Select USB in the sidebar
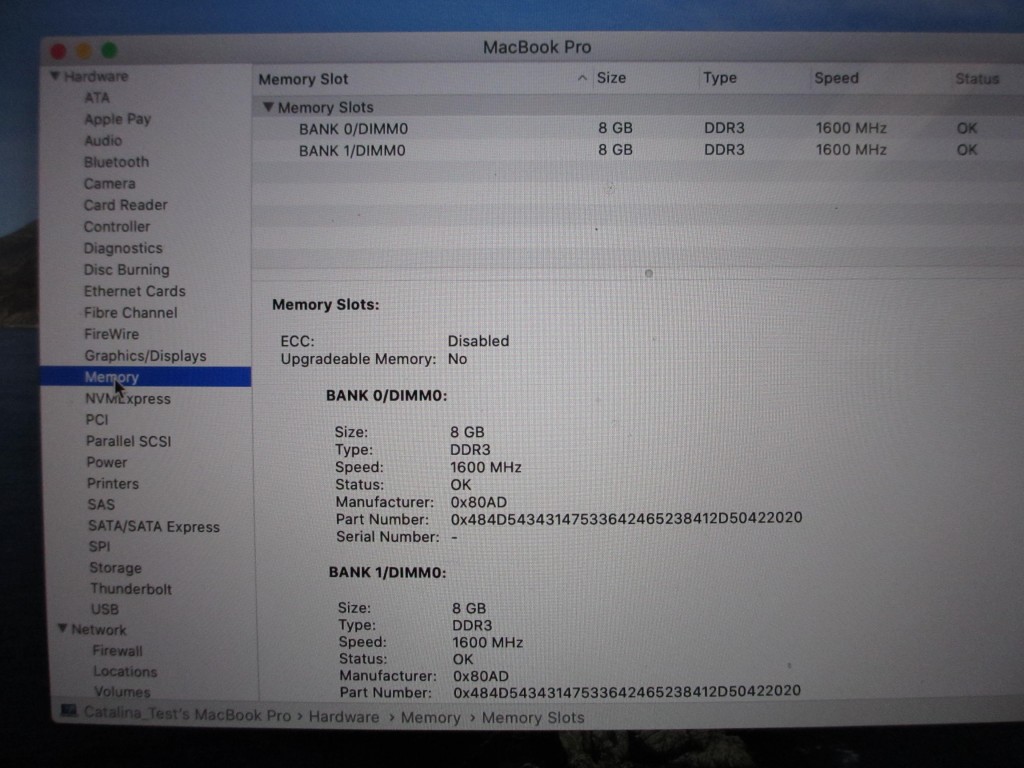Viewport: 1024px width, 768px height. pos(104,609)
